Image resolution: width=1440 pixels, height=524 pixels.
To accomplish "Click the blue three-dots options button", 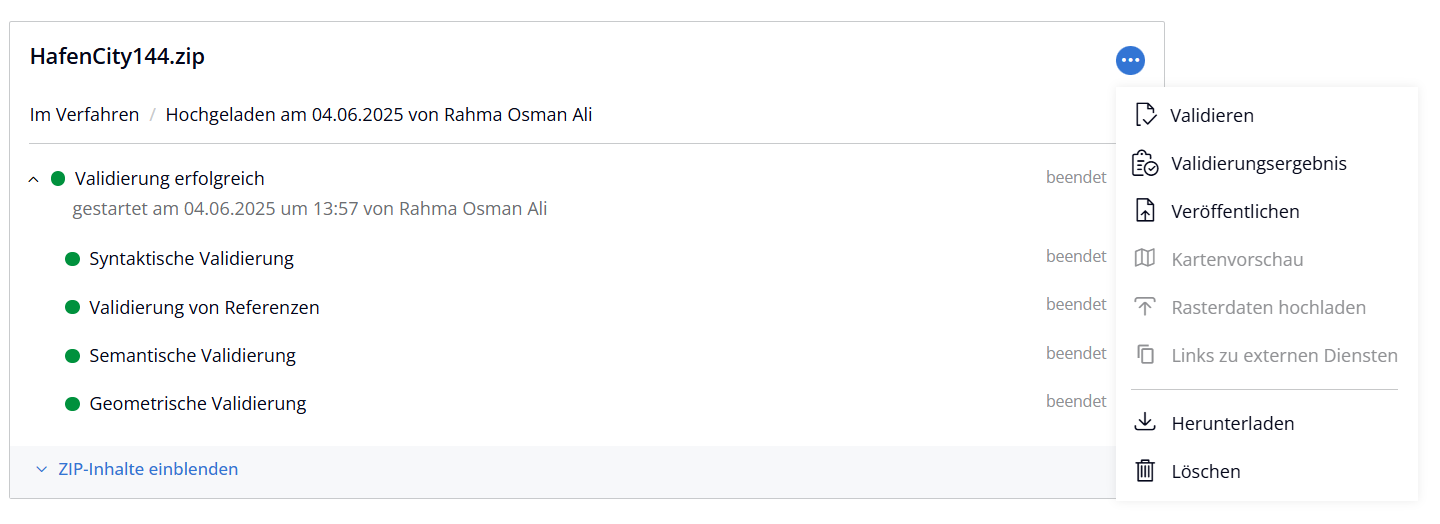I will tap(1130, 61).
